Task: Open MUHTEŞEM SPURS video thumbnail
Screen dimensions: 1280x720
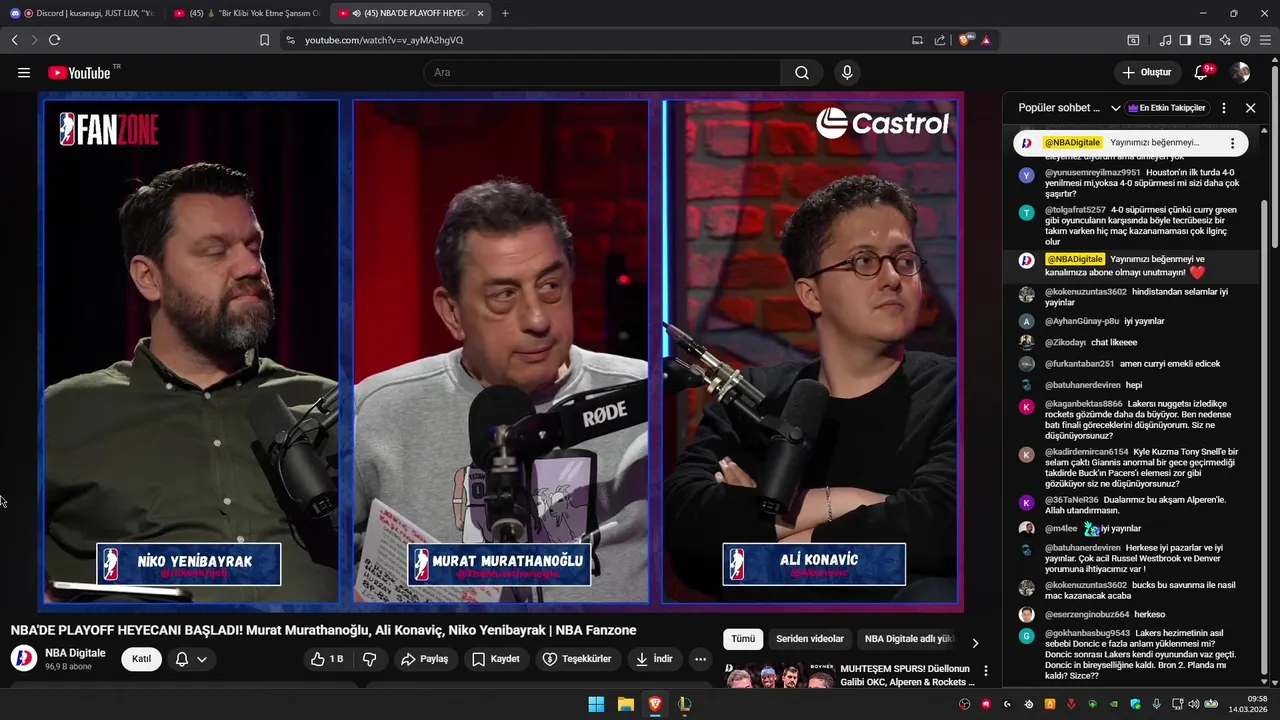Action: click(x=780, y=676)
